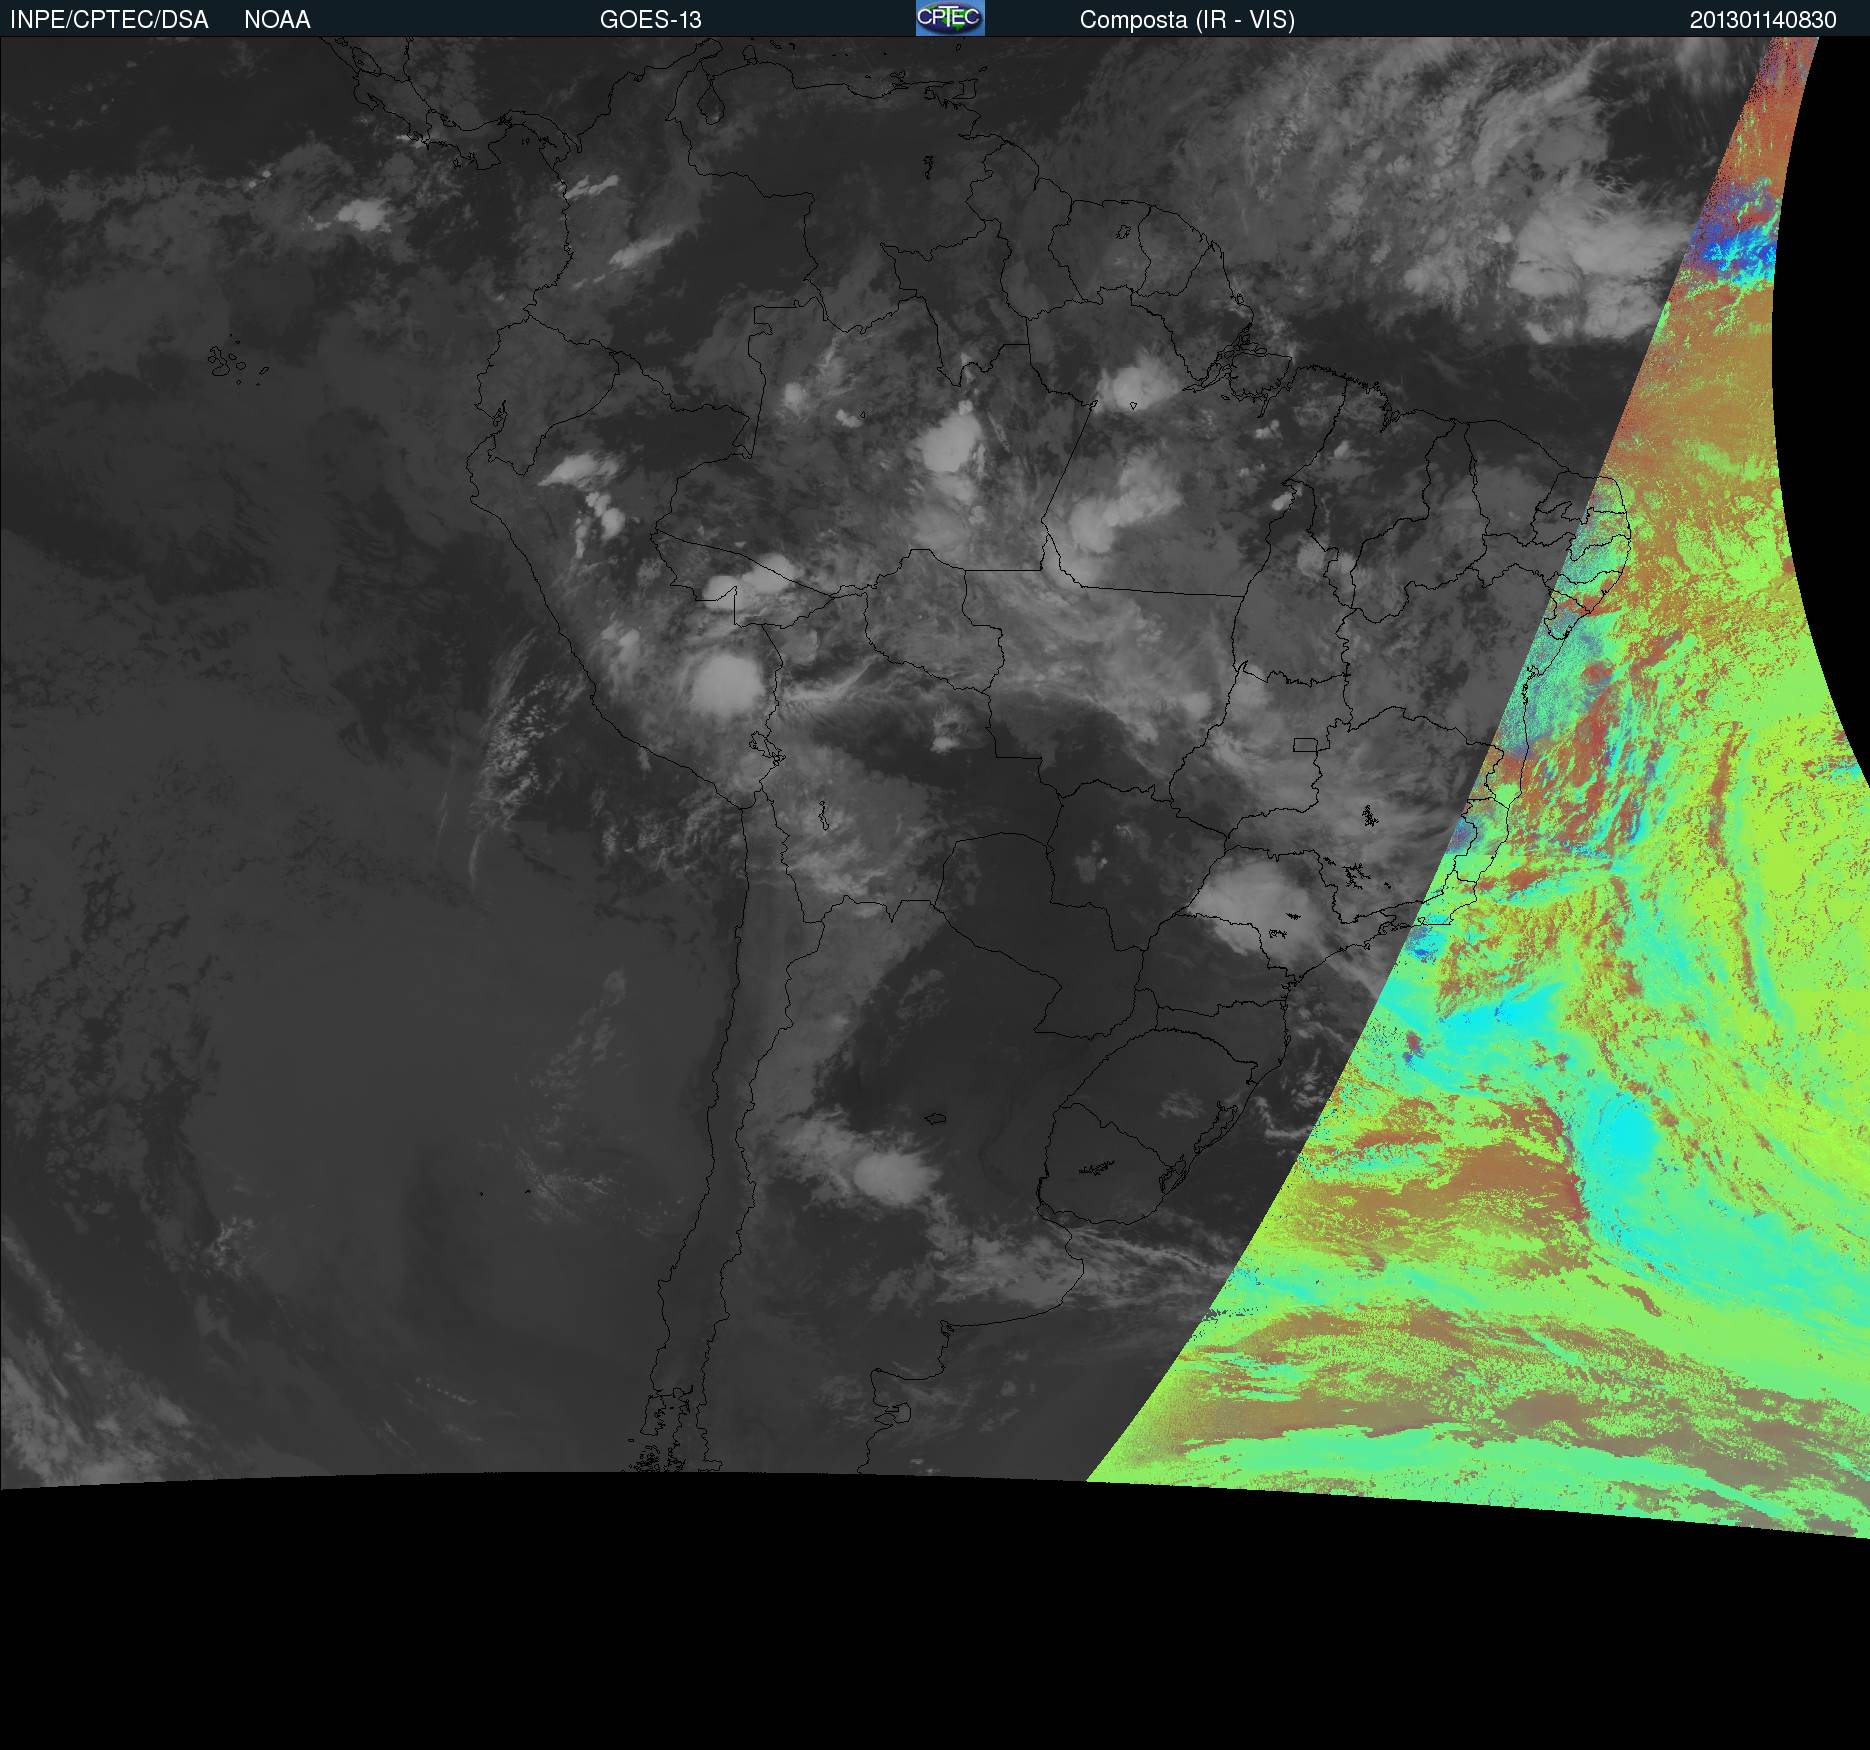Click the 201301140830 timestamp

tap(1763, 20)
